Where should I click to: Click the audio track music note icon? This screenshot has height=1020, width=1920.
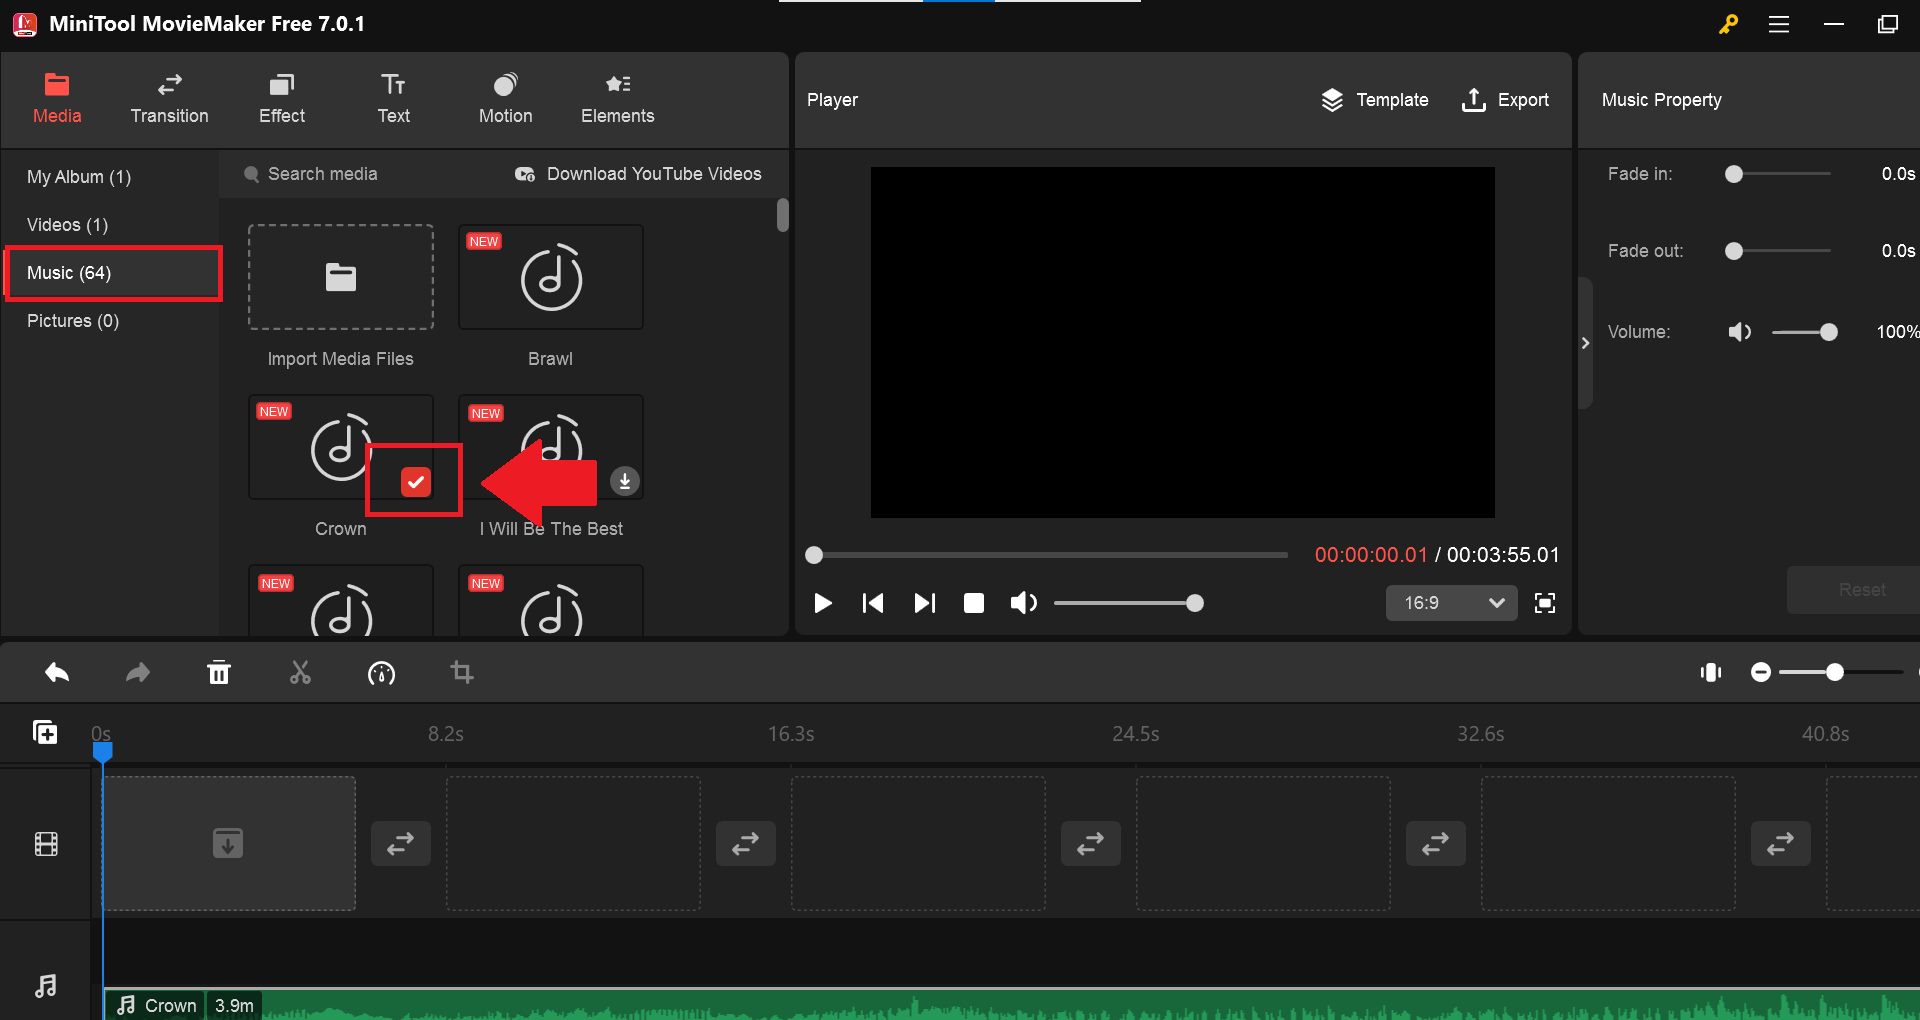(x=46, y=986)
